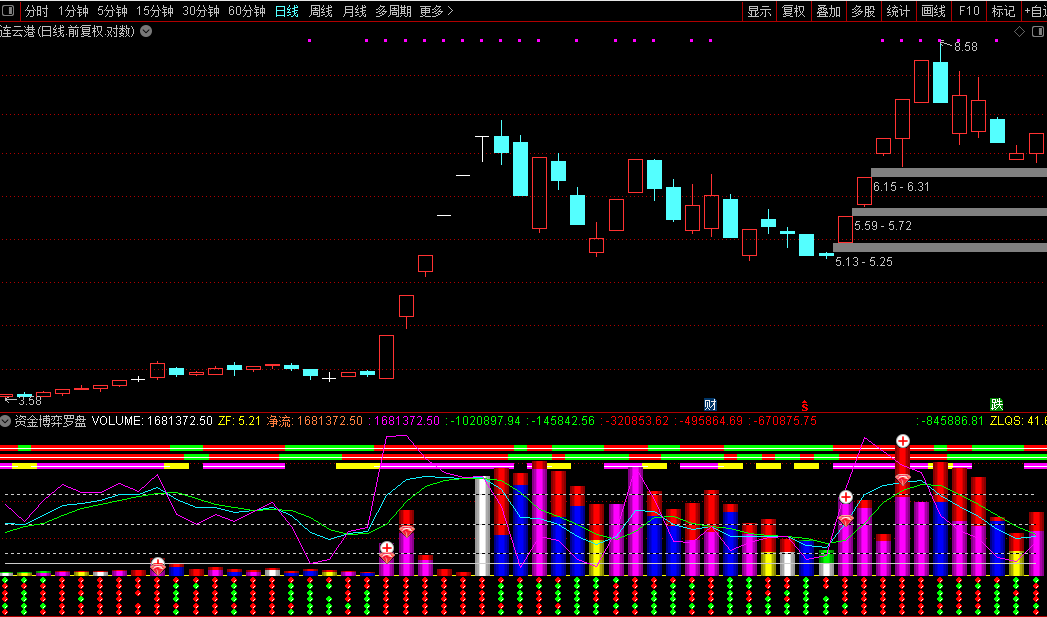Click the 8.58 high price label

[x=966, y=47]
